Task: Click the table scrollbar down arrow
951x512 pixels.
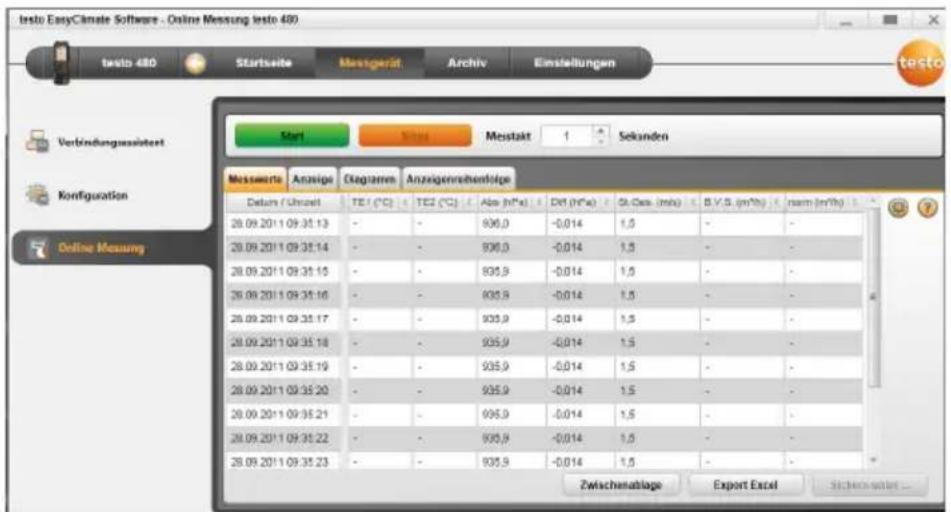Action: point(873,460)
